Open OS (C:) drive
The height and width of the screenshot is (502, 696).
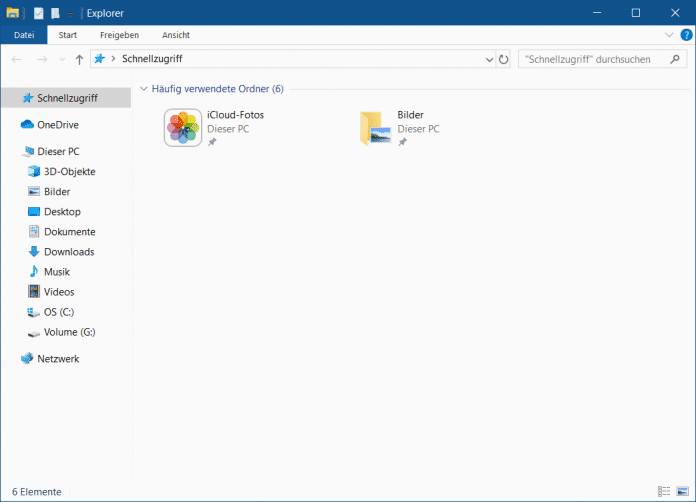(58, 312)
